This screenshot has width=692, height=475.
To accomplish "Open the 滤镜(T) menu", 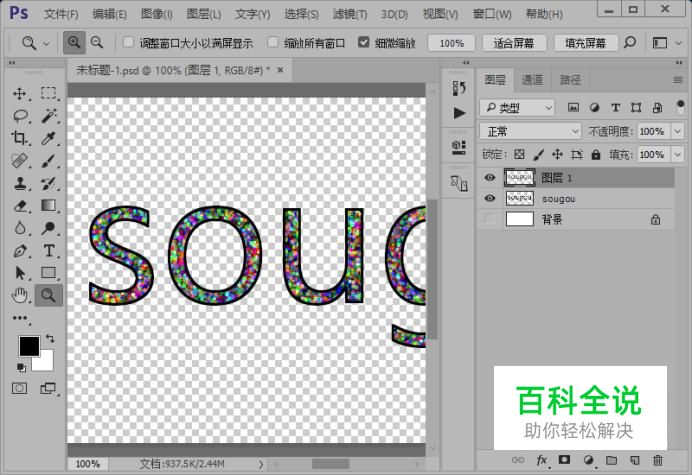I will pyautogui.click(x=350, y=14).
